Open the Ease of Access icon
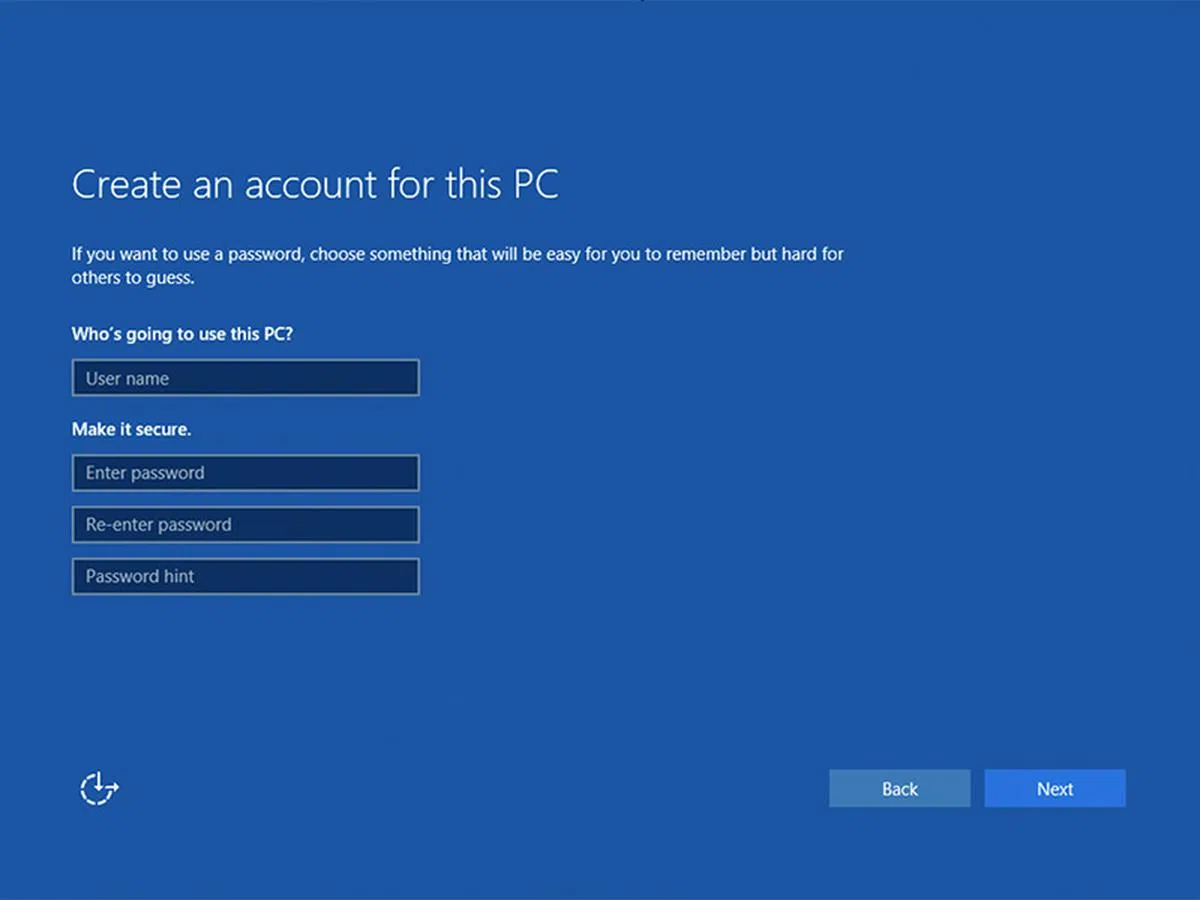 (99, 789)
